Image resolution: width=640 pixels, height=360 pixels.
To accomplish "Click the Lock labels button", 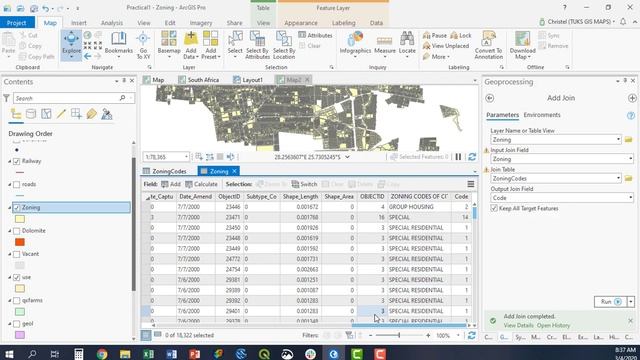I will 461,36.
